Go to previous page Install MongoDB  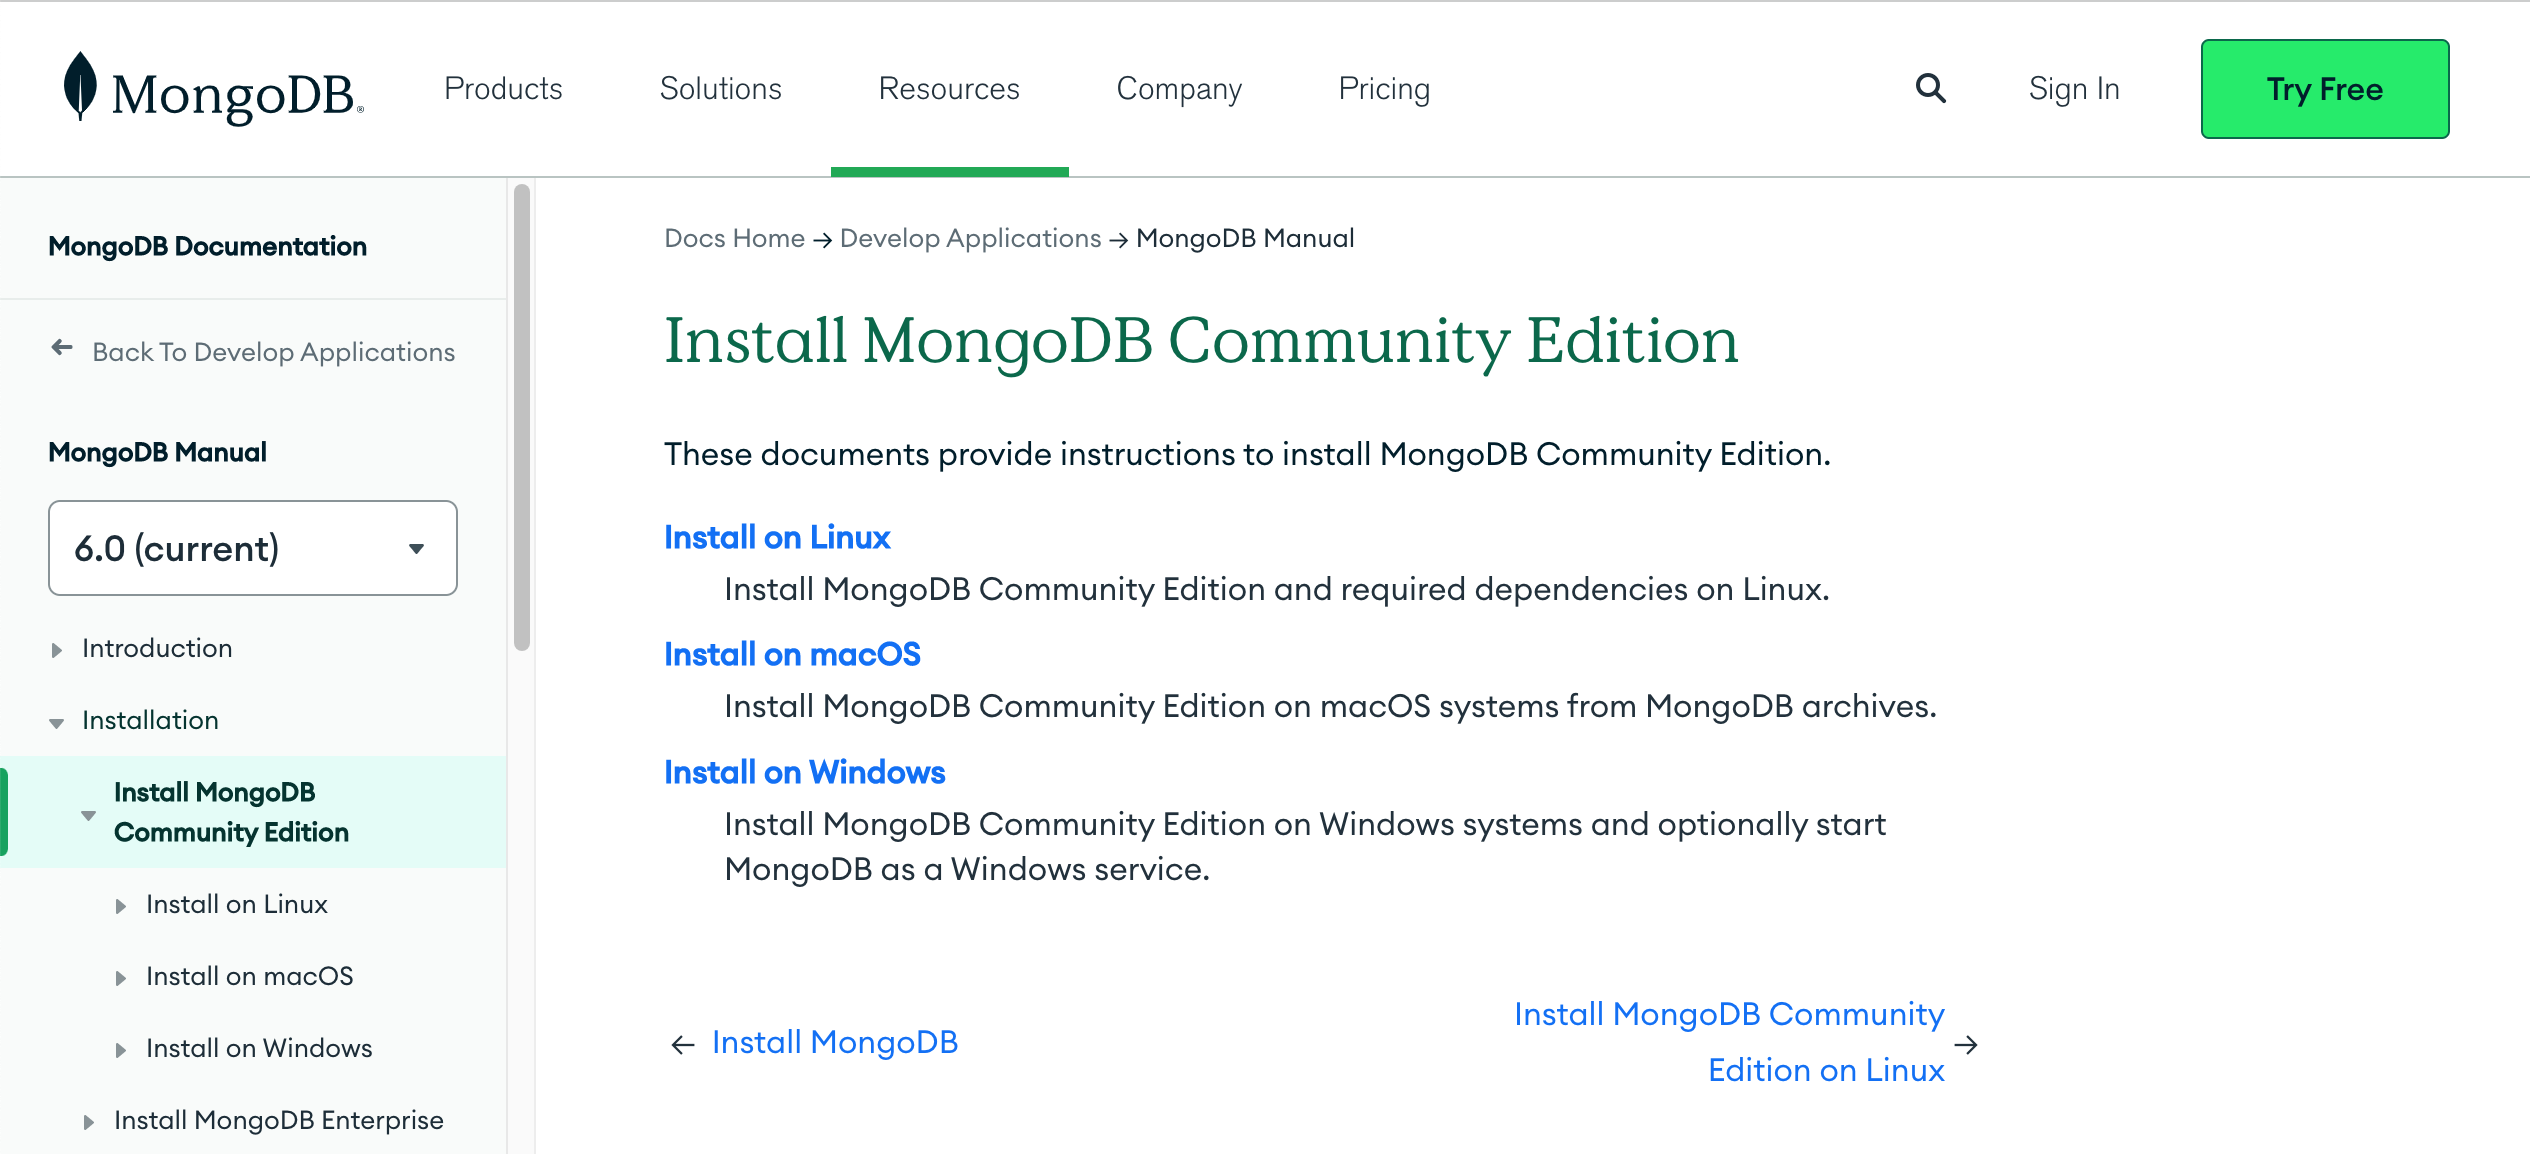point(835,1043)
